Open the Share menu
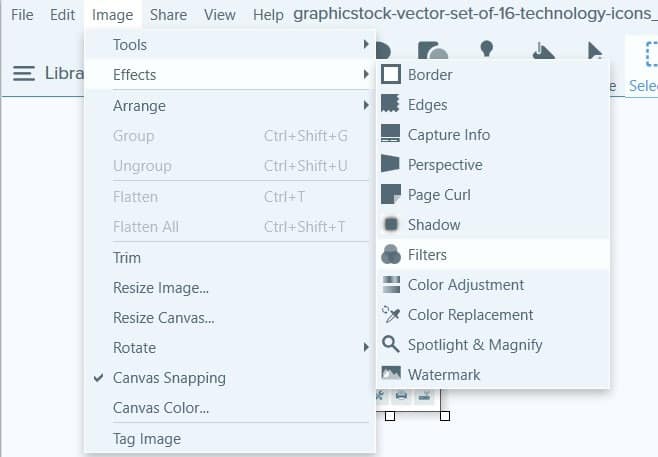Screen dimensions: 658x457 pos(168,15)
